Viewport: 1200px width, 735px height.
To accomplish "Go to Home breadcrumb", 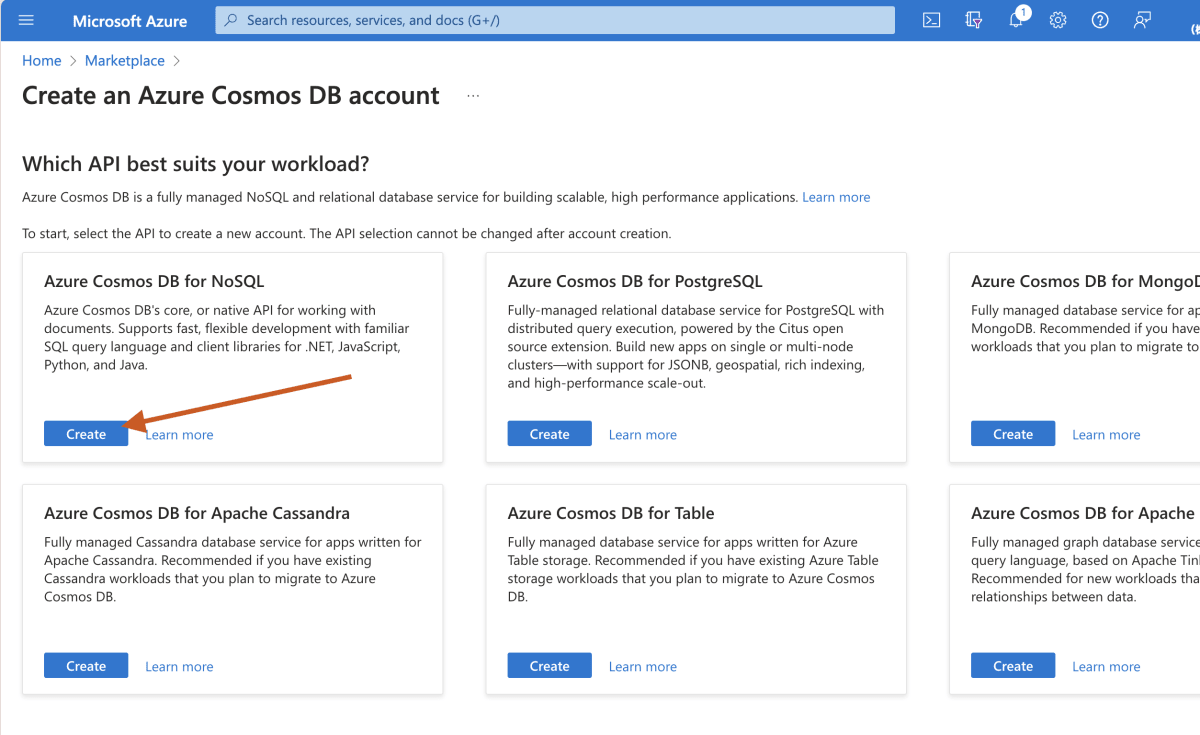I will 42,61.
